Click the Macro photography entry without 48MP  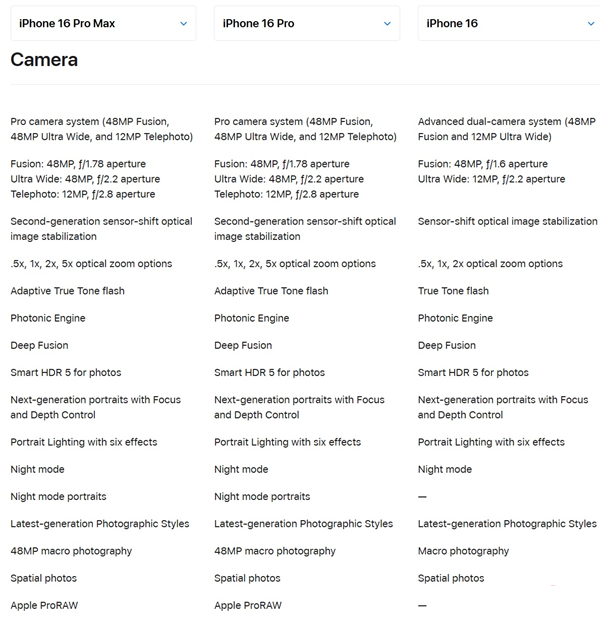pyautogui.click(x=463, y=551)
